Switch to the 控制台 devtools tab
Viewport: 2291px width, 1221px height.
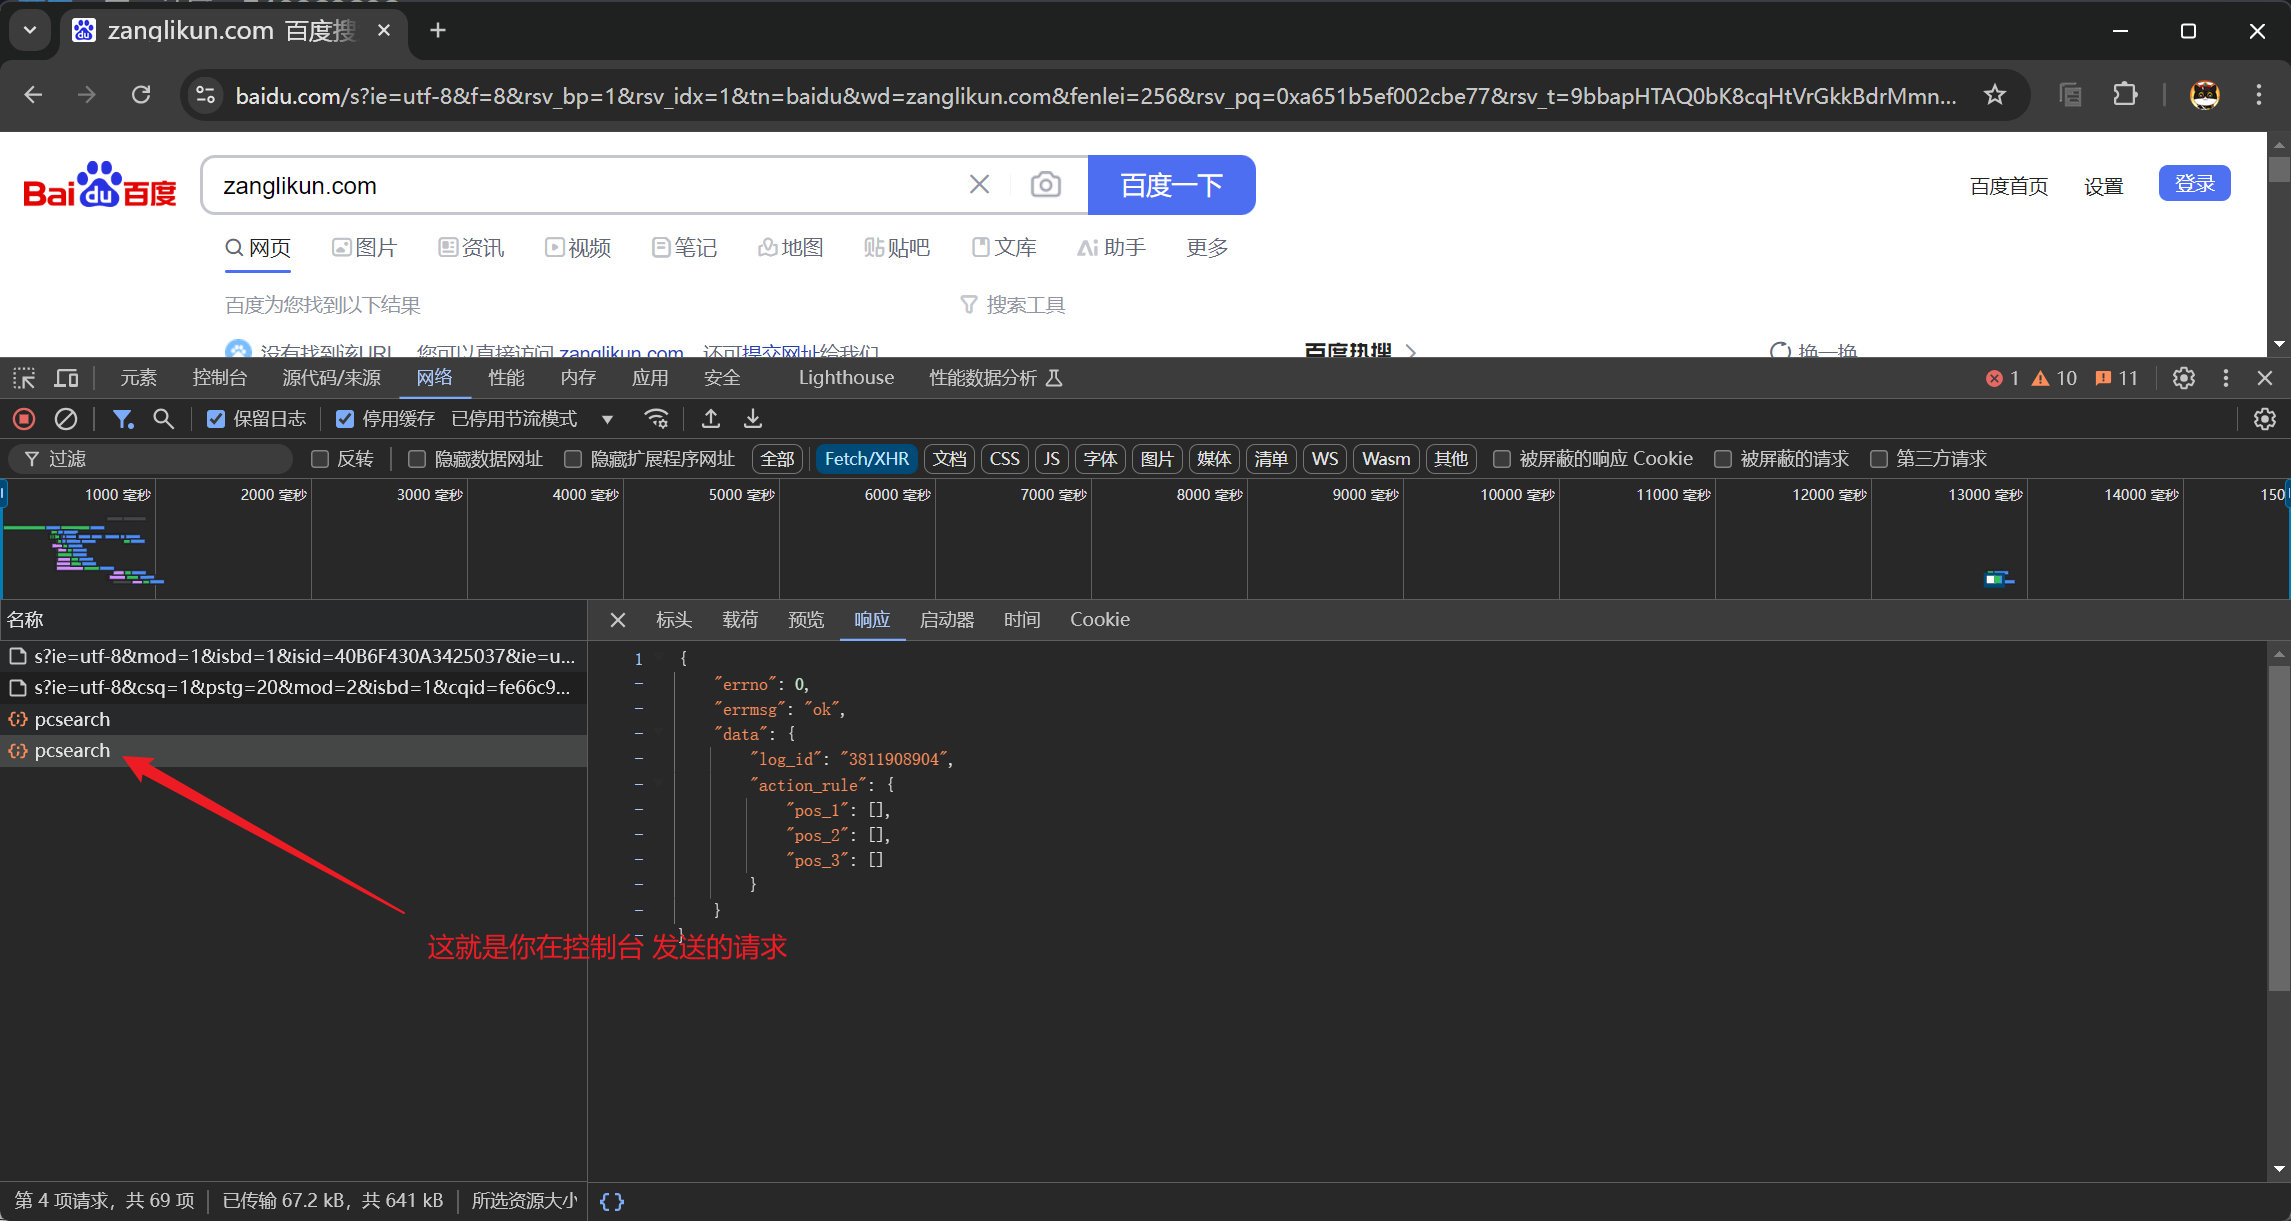(219, 378)
